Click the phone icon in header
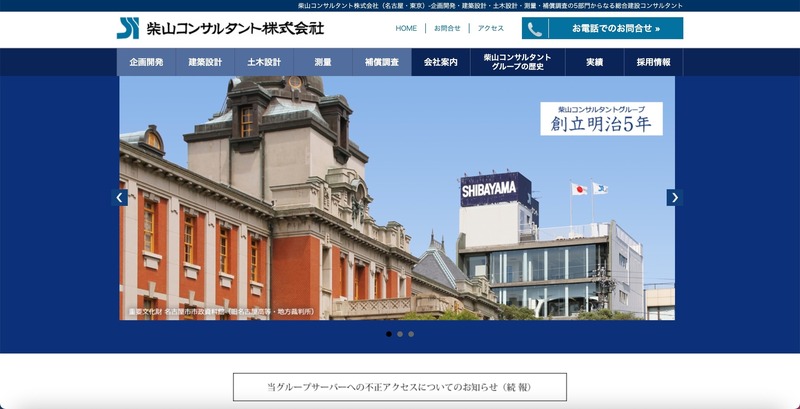 535,29
